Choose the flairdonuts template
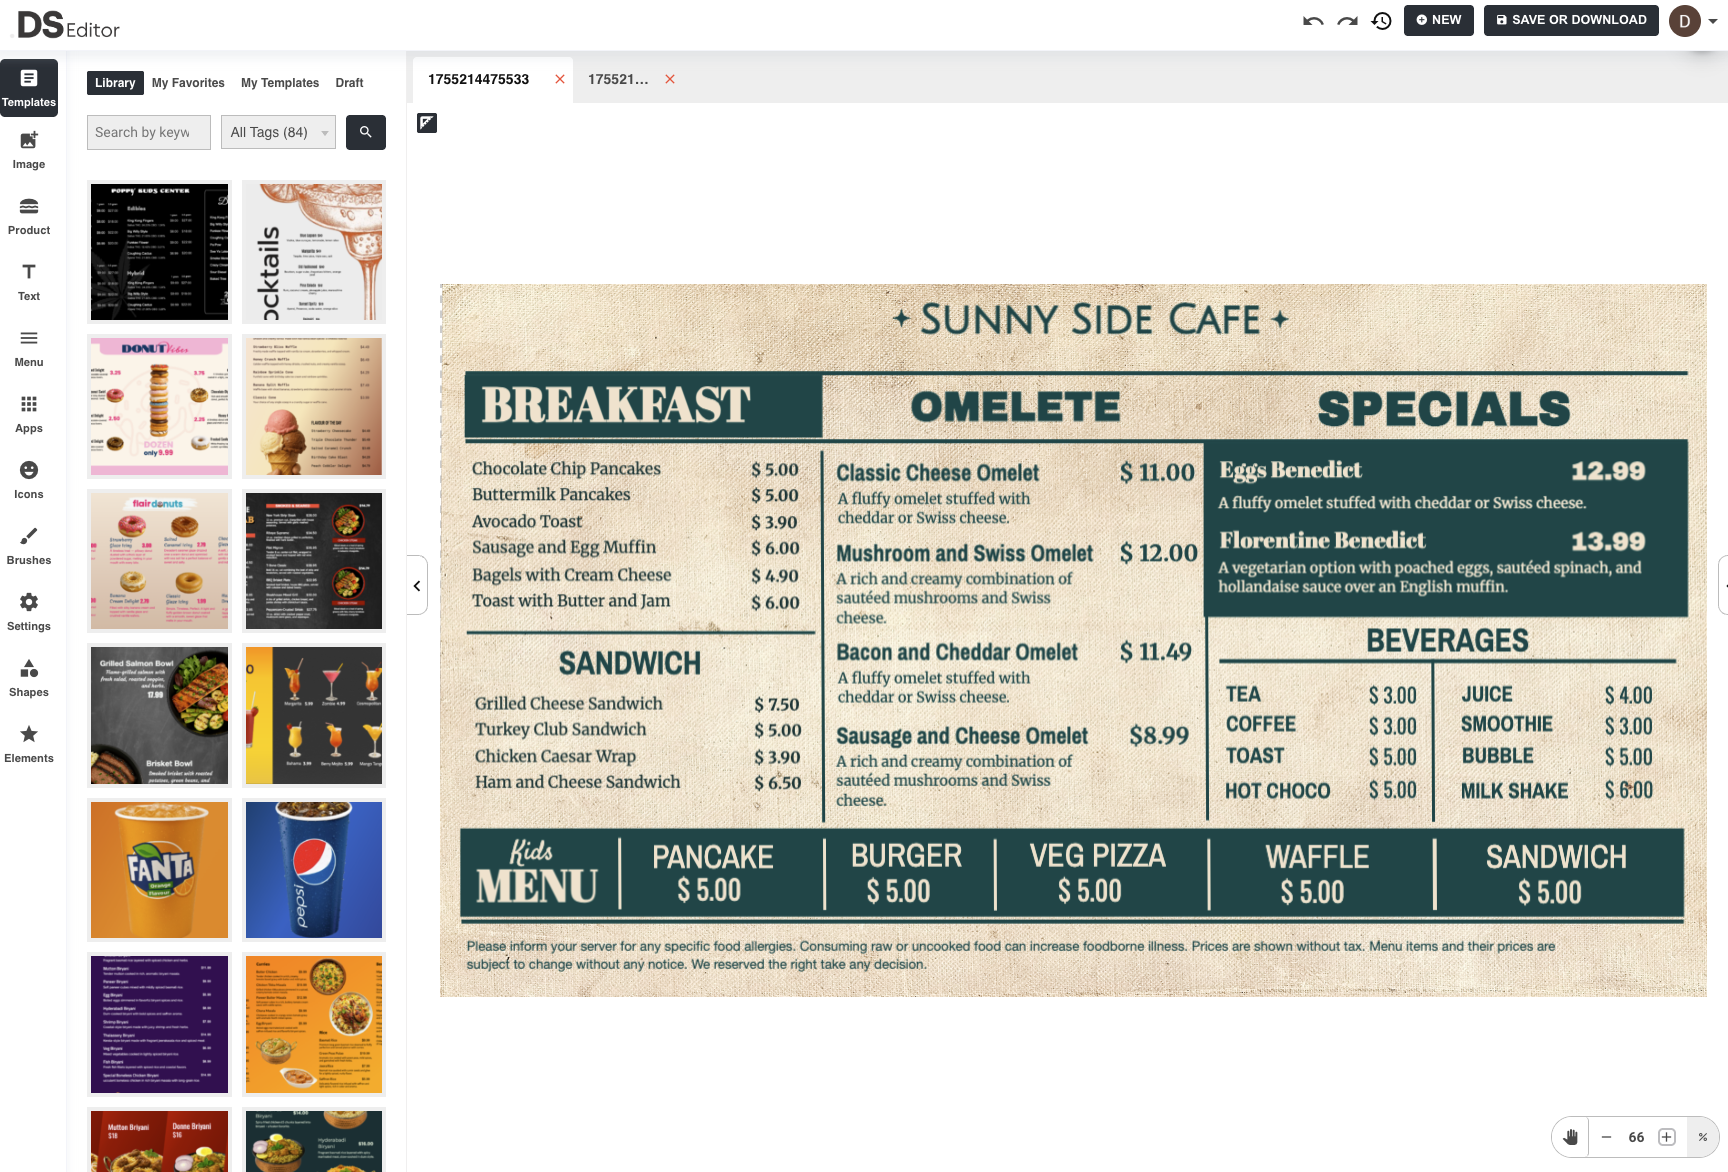This screenshot has height=1172, width=1728. click(160, 560)
